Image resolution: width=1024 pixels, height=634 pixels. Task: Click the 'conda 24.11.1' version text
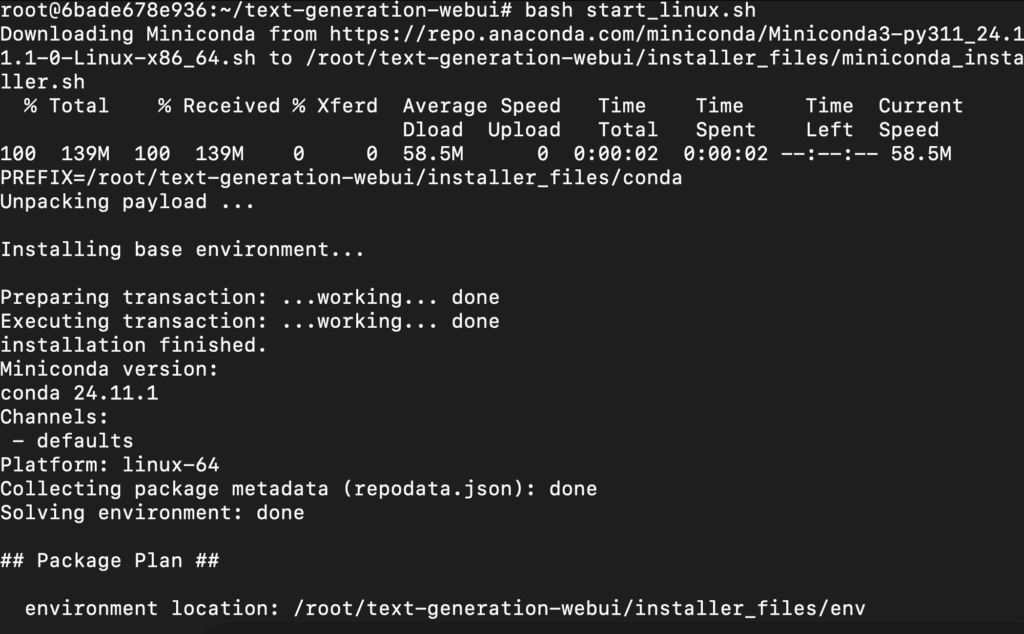click(79, 394)
